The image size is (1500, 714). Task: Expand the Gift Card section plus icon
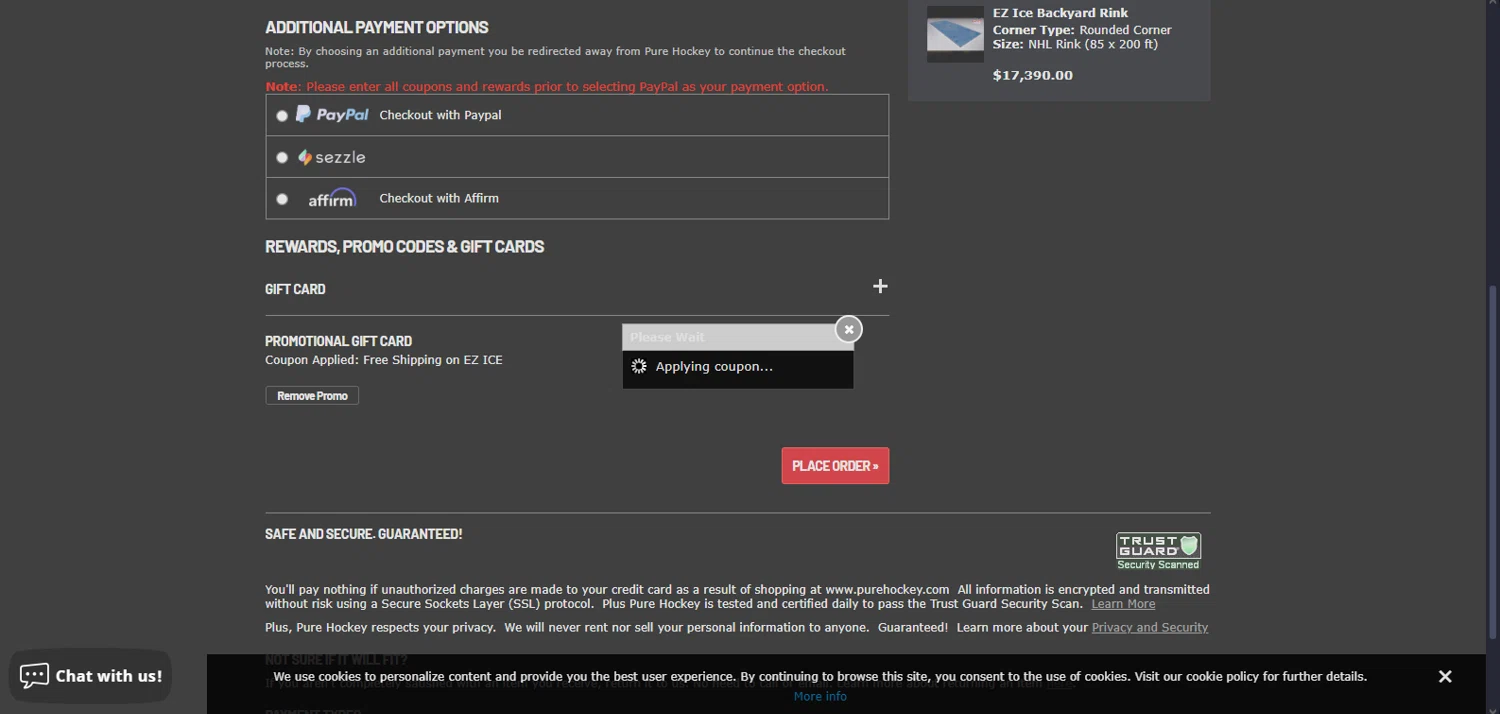click(880, 286)
